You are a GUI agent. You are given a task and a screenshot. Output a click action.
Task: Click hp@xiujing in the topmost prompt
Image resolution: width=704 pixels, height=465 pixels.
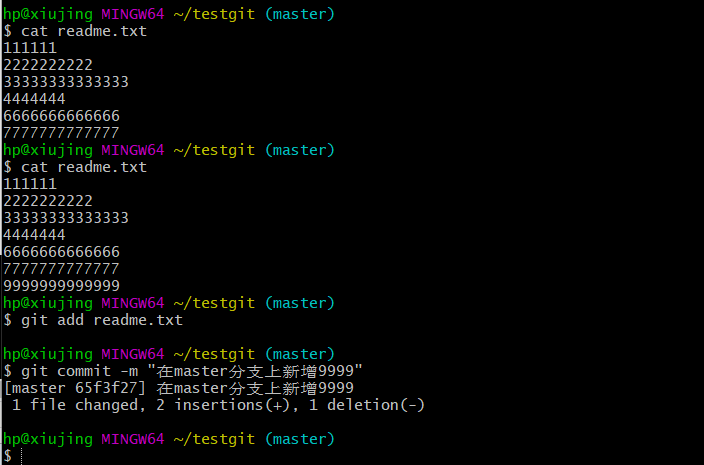[48, 14]
